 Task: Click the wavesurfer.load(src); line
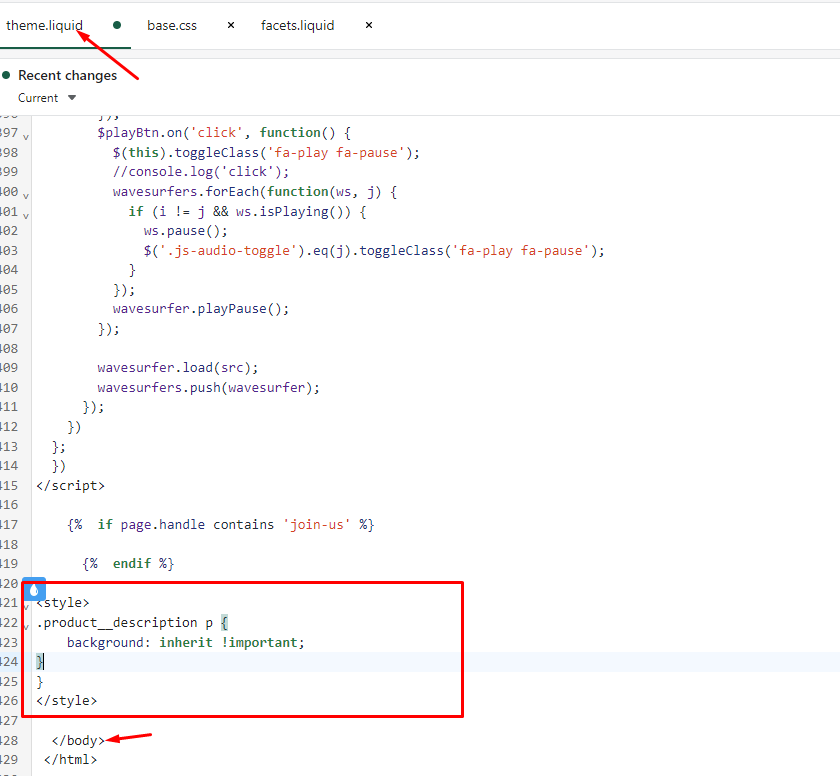pyautogui.click(x=177, y=367)
